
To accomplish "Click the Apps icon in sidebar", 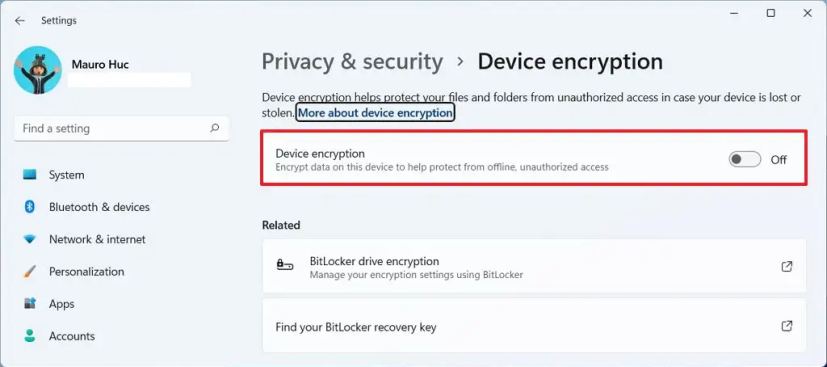I will pyautogui.click(x=30, y=304).
